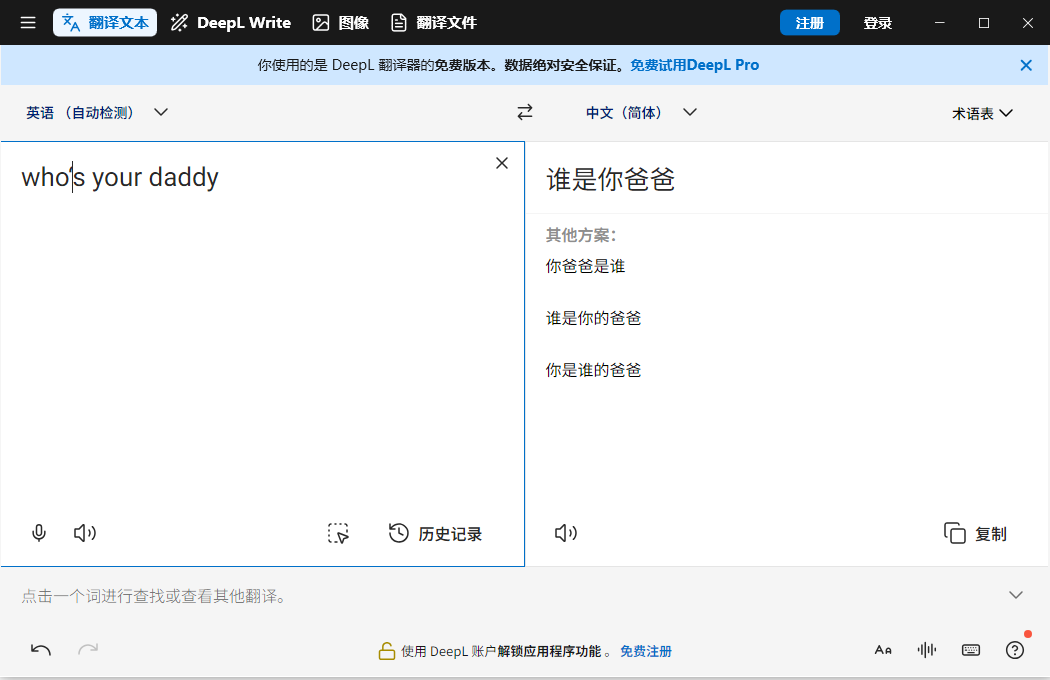Minimize the DeepL window

[x=940, y=23]
